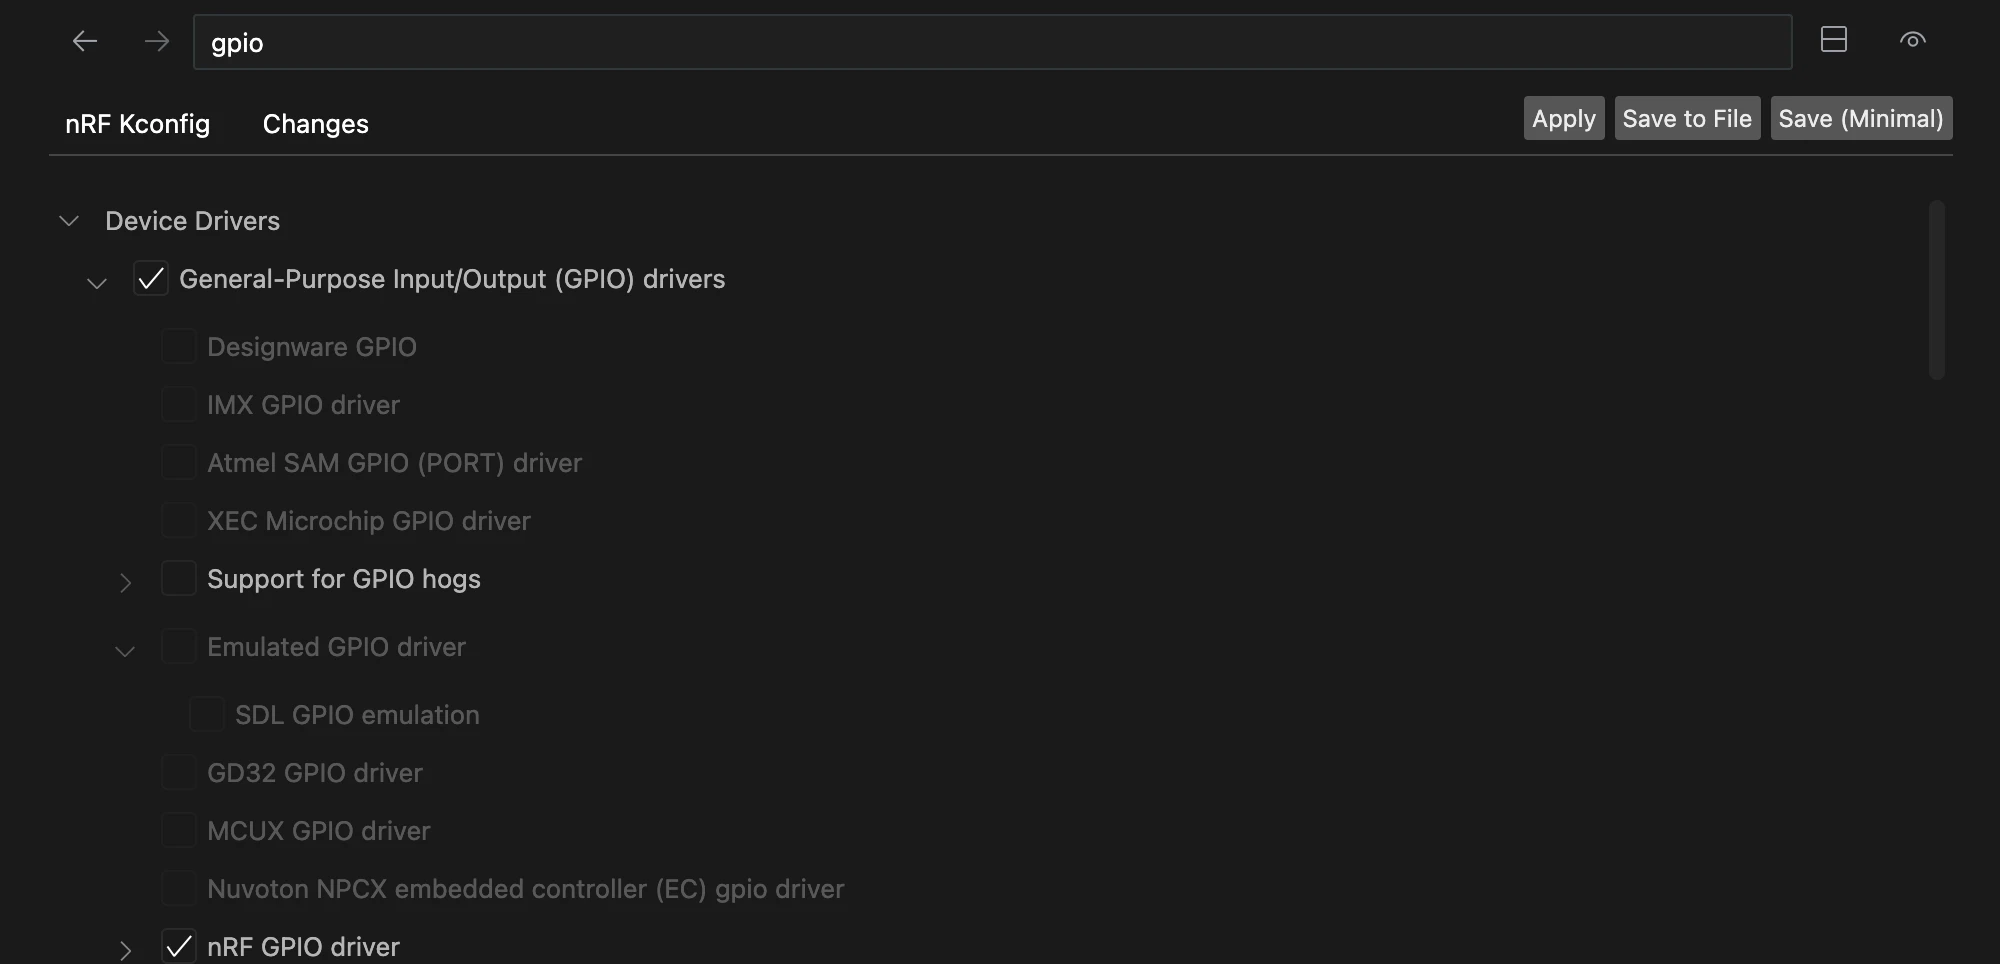
Task: Uncheck the nRF GPIO driver checkbox
Action: pos(179,946)
